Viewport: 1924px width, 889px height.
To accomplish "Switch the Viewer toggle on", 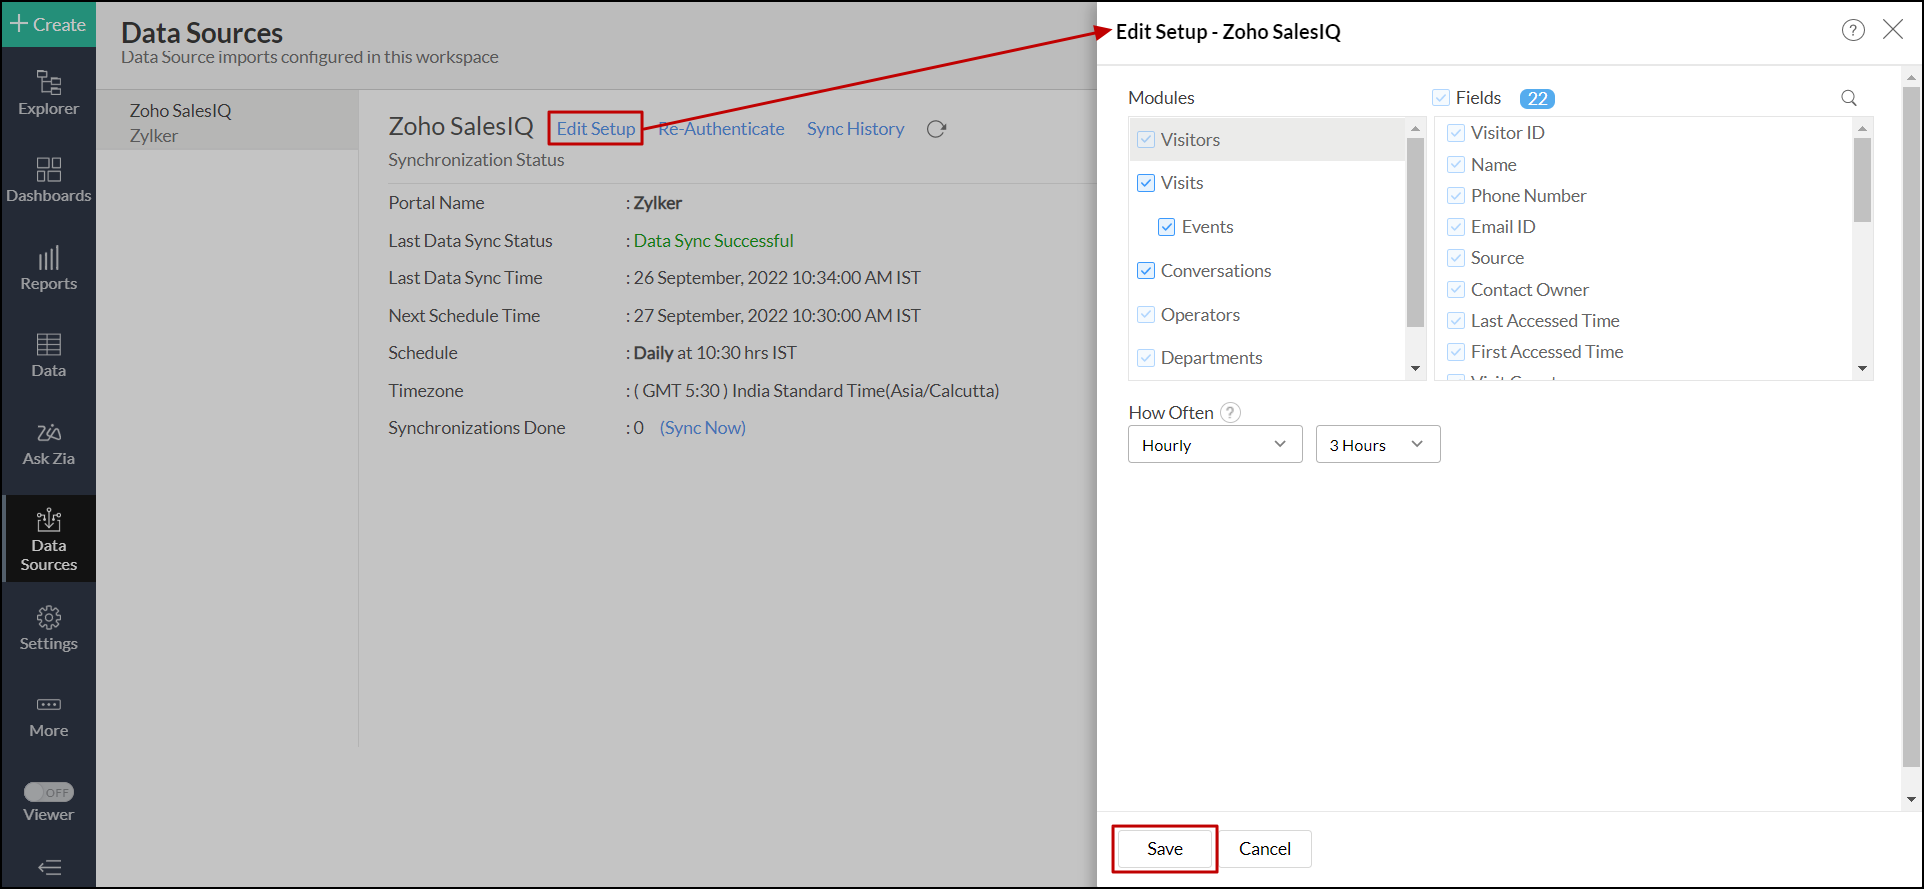I will [49, 792].
